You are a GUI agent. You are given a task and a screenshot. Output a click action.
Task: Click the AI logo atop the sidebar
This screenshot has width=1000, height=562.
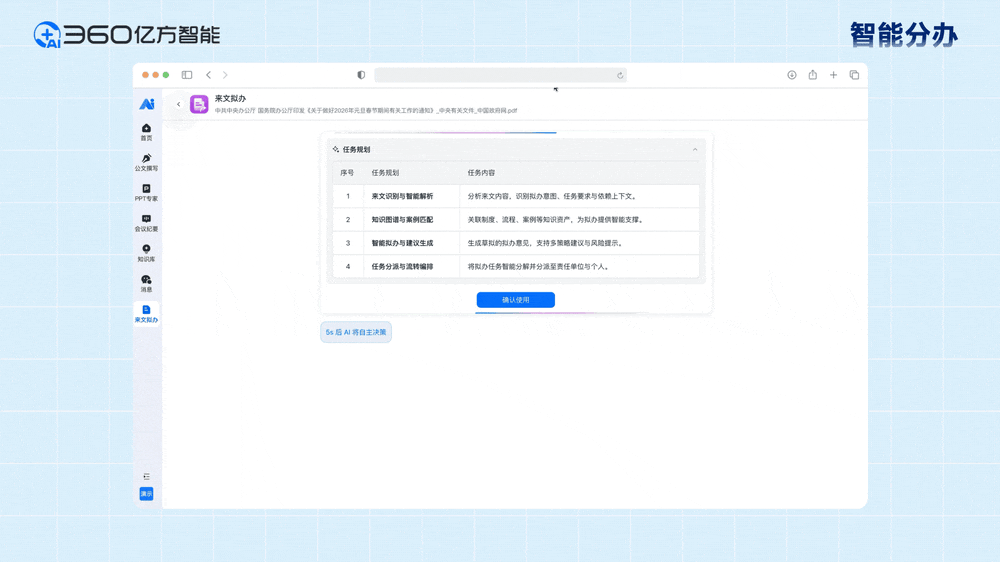pyautogui.click(x=146, y=104)
